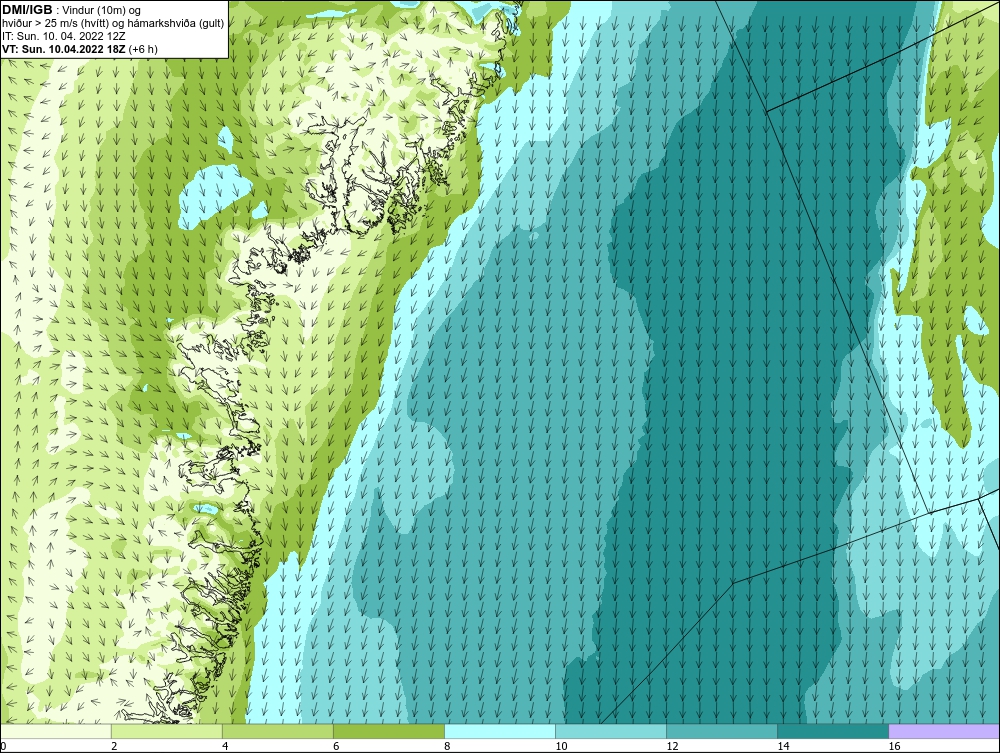
Task: Click the 'IT: Sun. 10. 04. 2022 12Z' line
Action: click(x=63, y=36)
